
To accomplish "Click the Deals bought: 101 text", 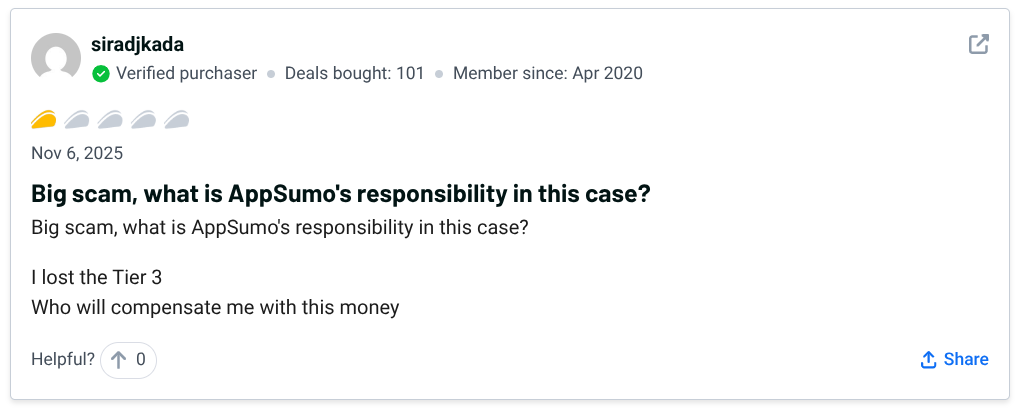I will [354, 73].
